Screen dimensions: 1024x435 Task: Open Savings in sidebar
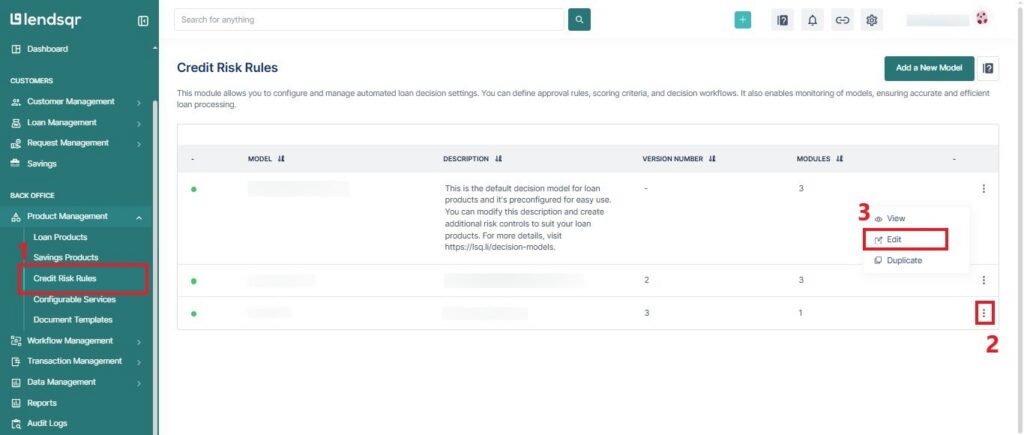[42, 164]
